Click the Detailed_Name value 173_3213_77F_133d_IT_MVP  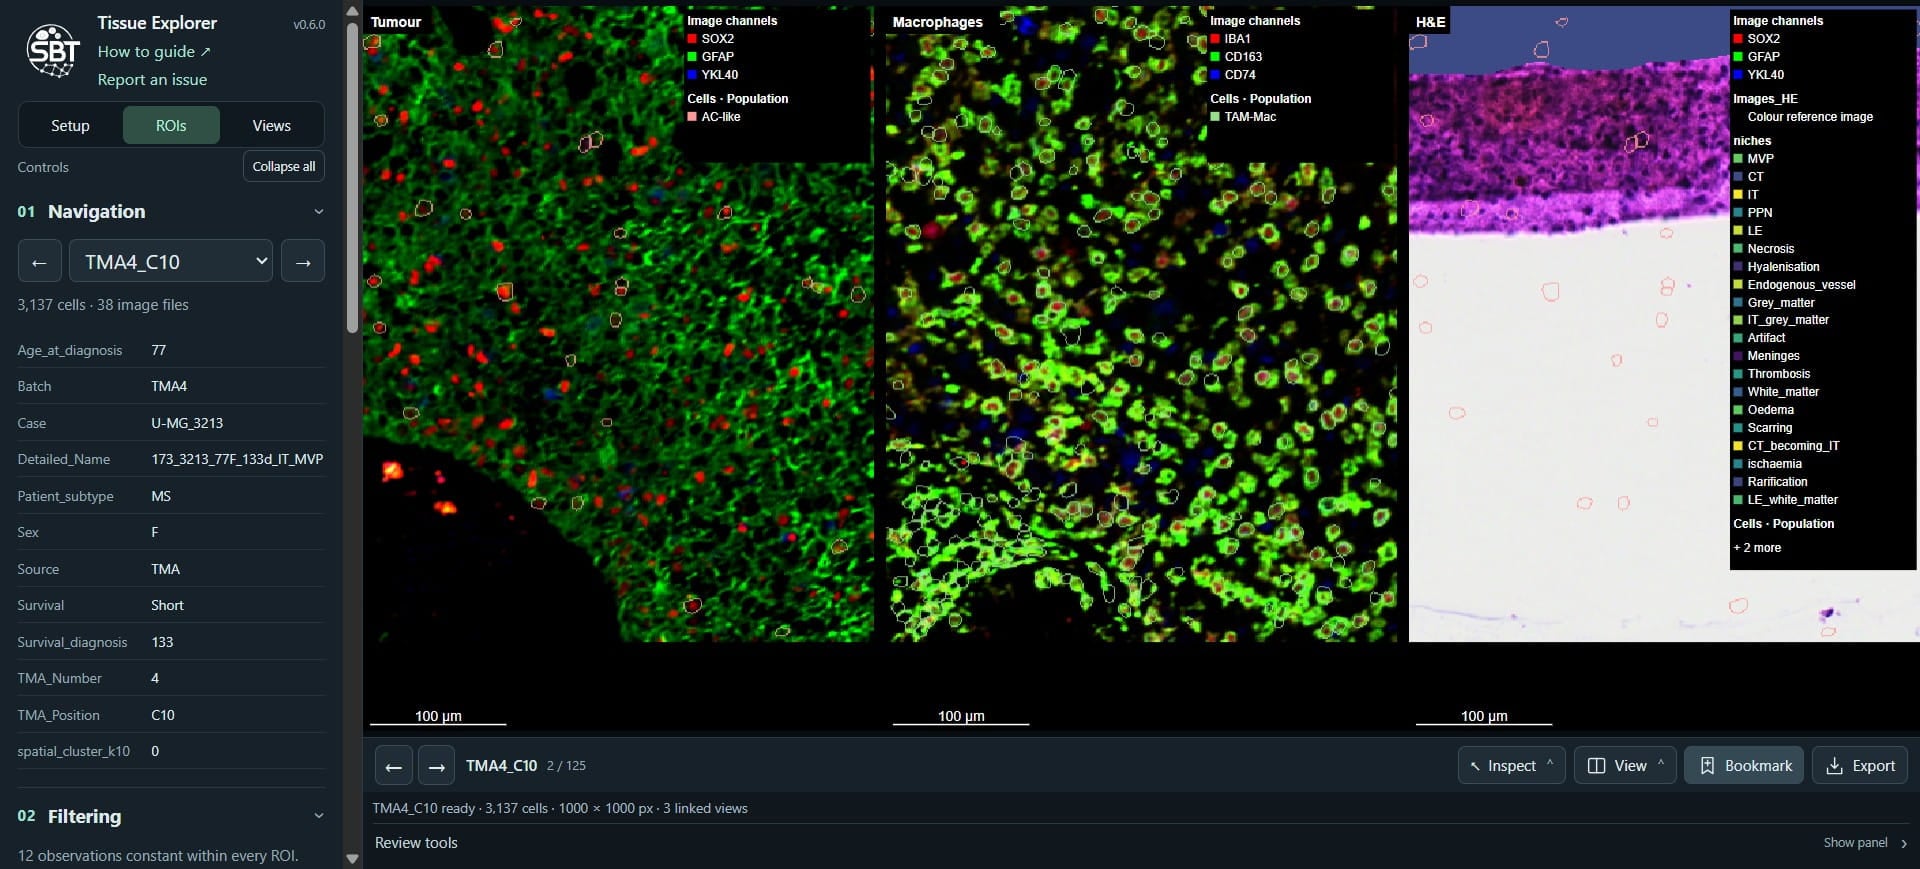237,459
